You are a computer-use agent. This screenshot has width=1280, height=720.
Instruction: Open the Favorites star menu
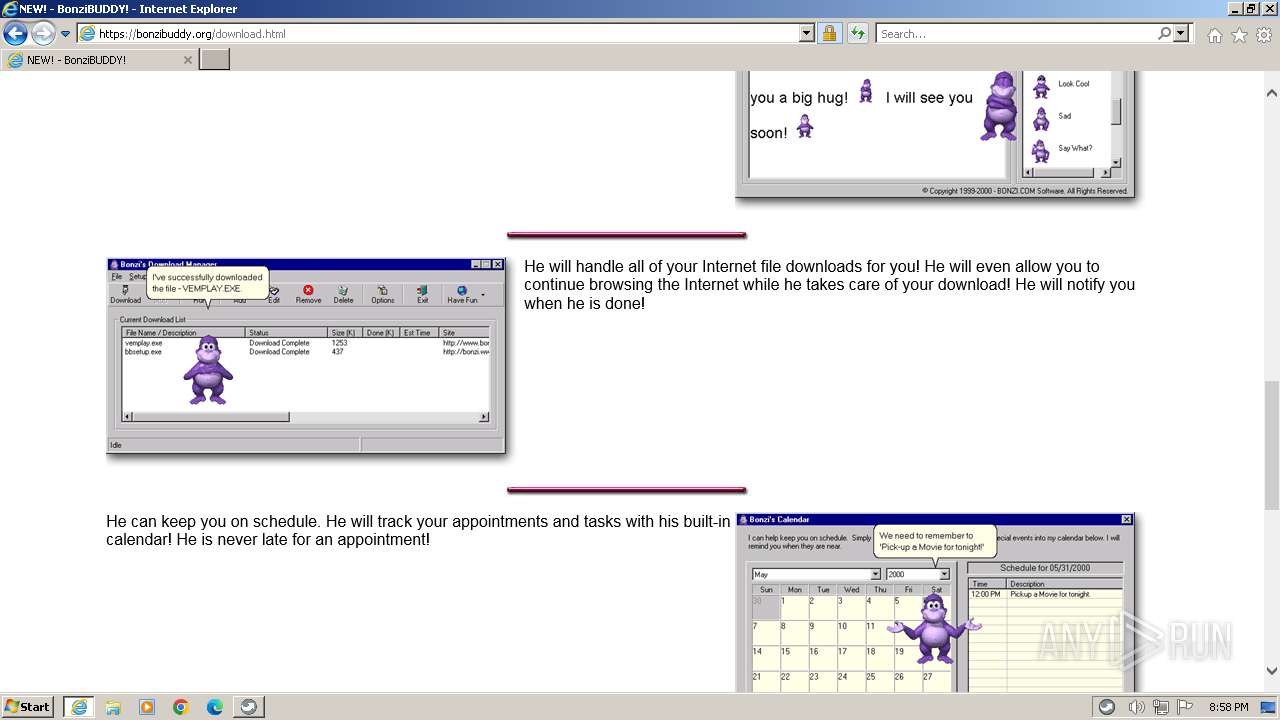1239,35
